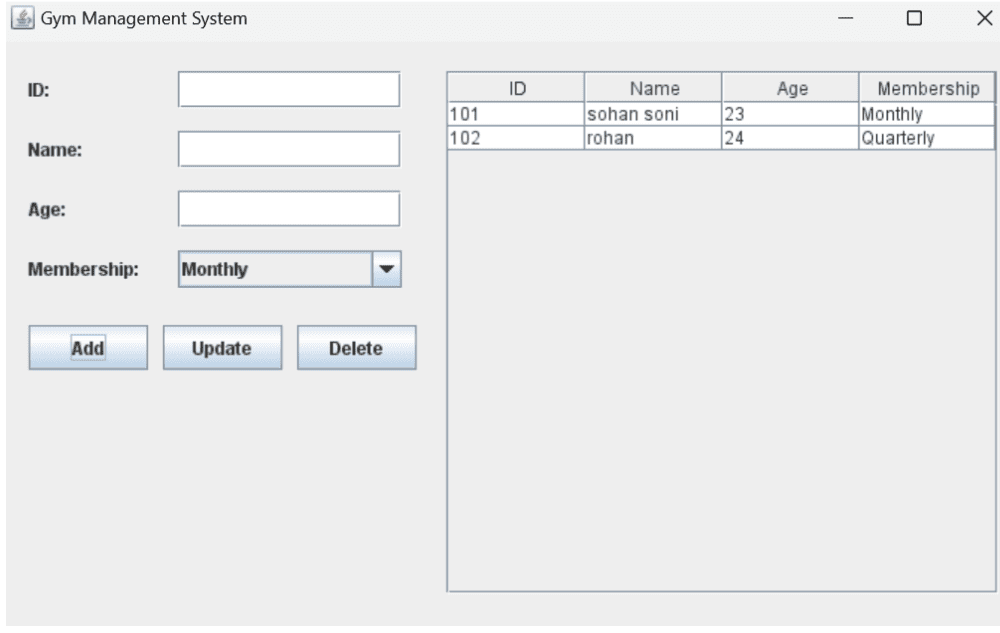Select the cell reading rohan
Image resolution: width=1000 pixels, height=633 pixels.
coord(653,138)
